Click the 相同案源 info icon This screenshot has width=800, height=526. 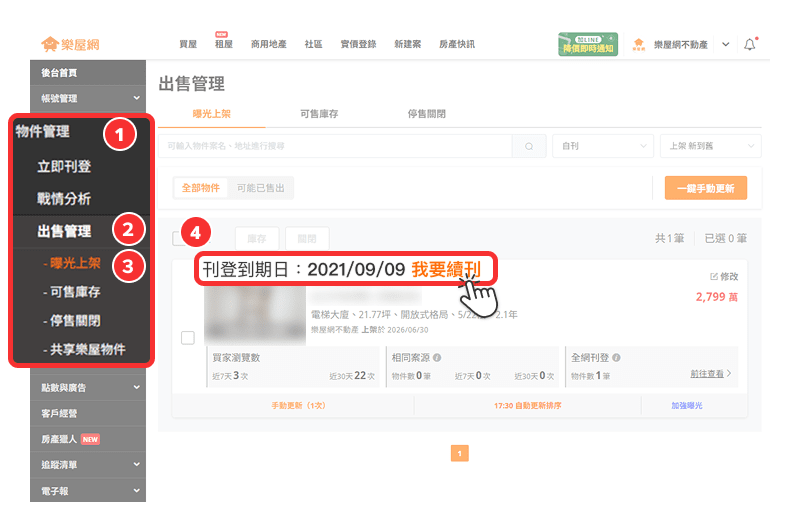[x=437, y=358]
